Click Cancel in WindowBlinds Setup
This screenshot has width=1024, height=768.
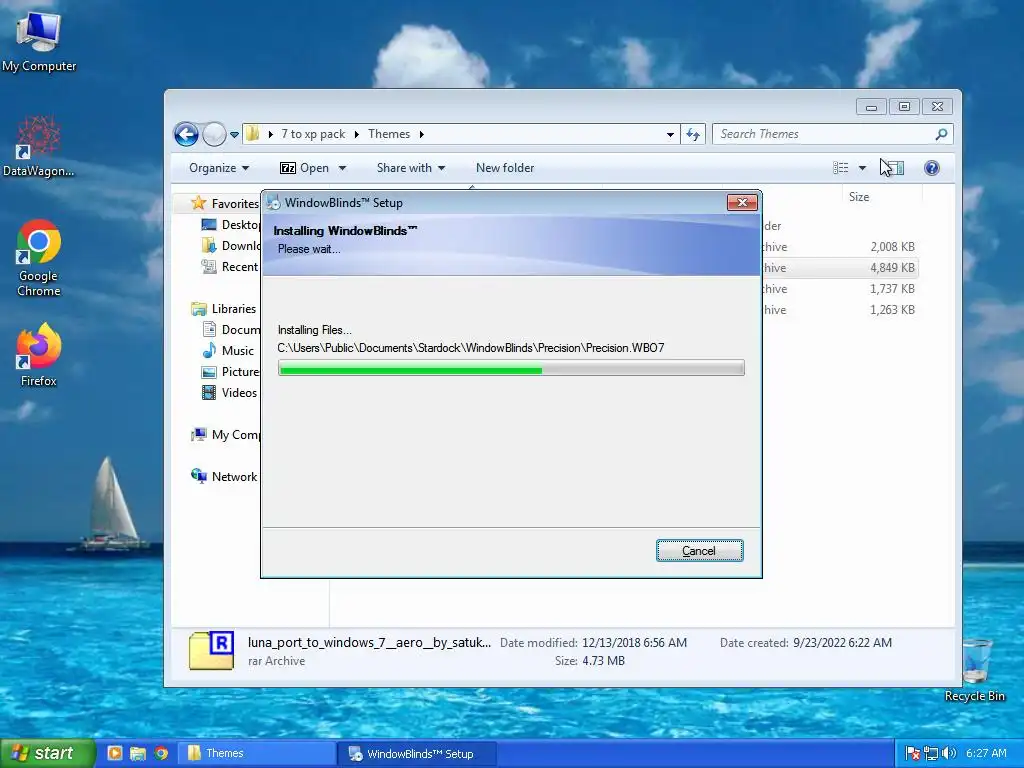[699, 551]
